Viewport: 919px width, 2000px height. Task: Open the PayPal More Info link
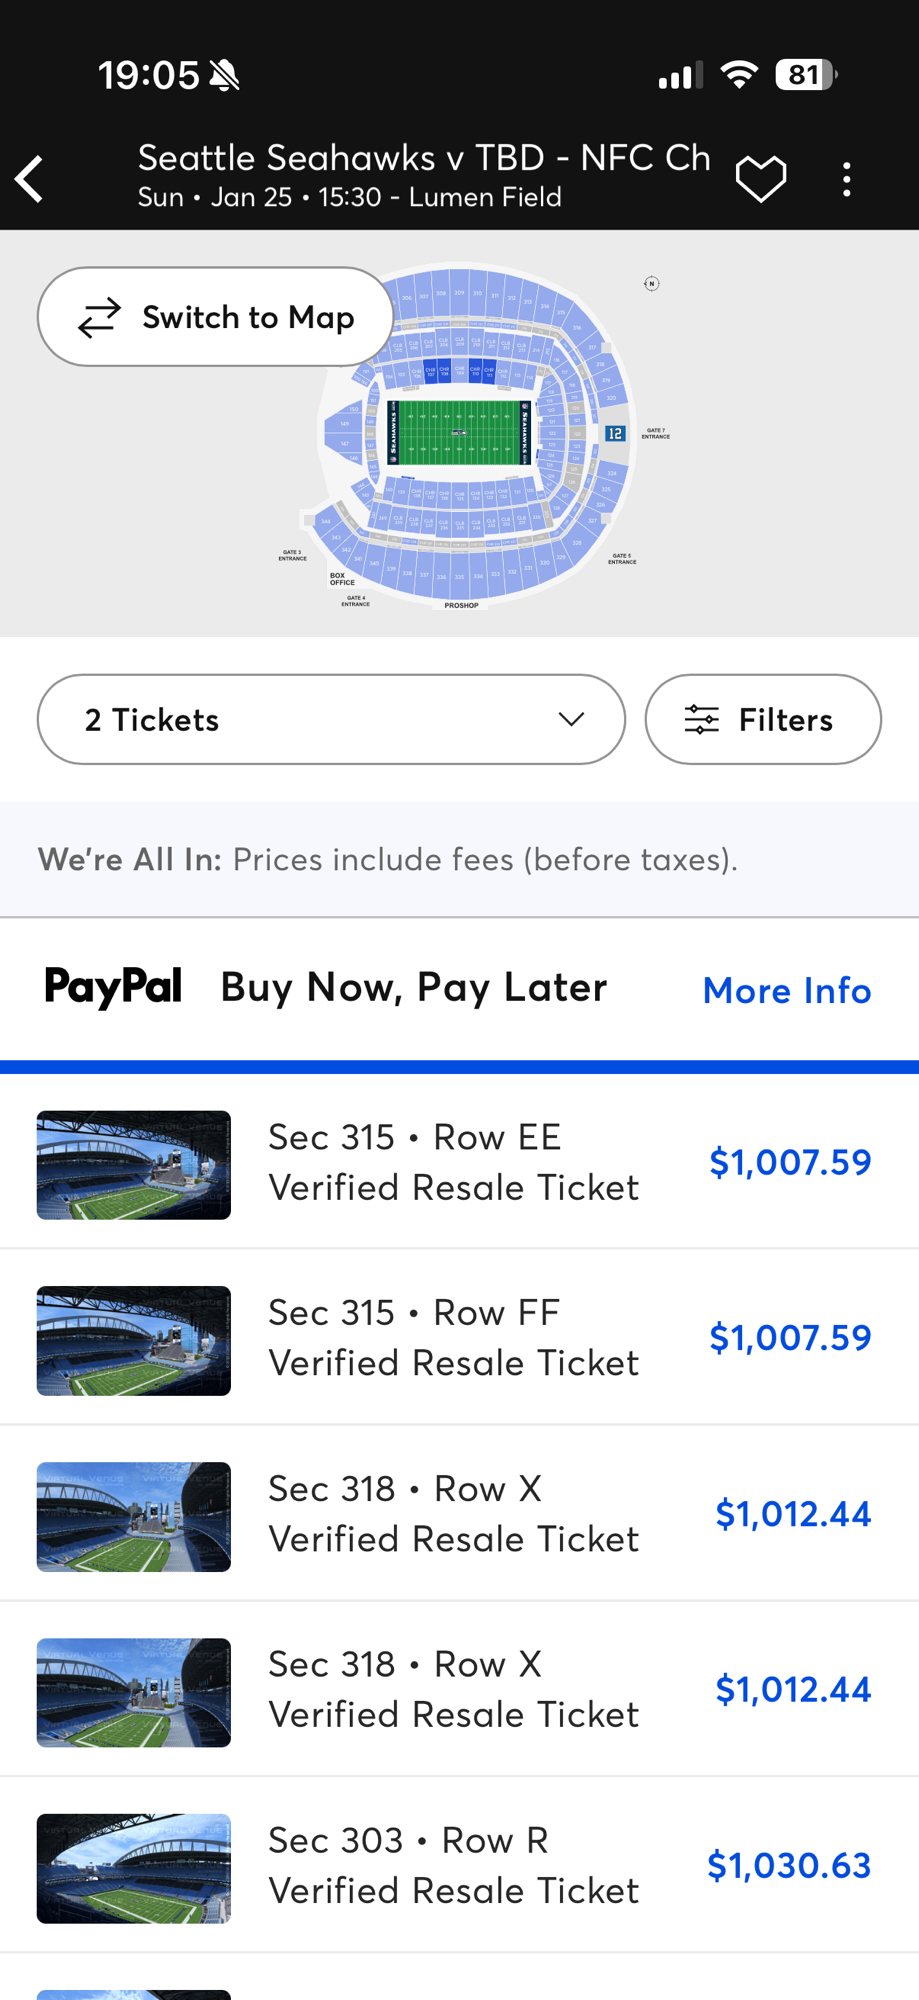click(x=787, y=990)
